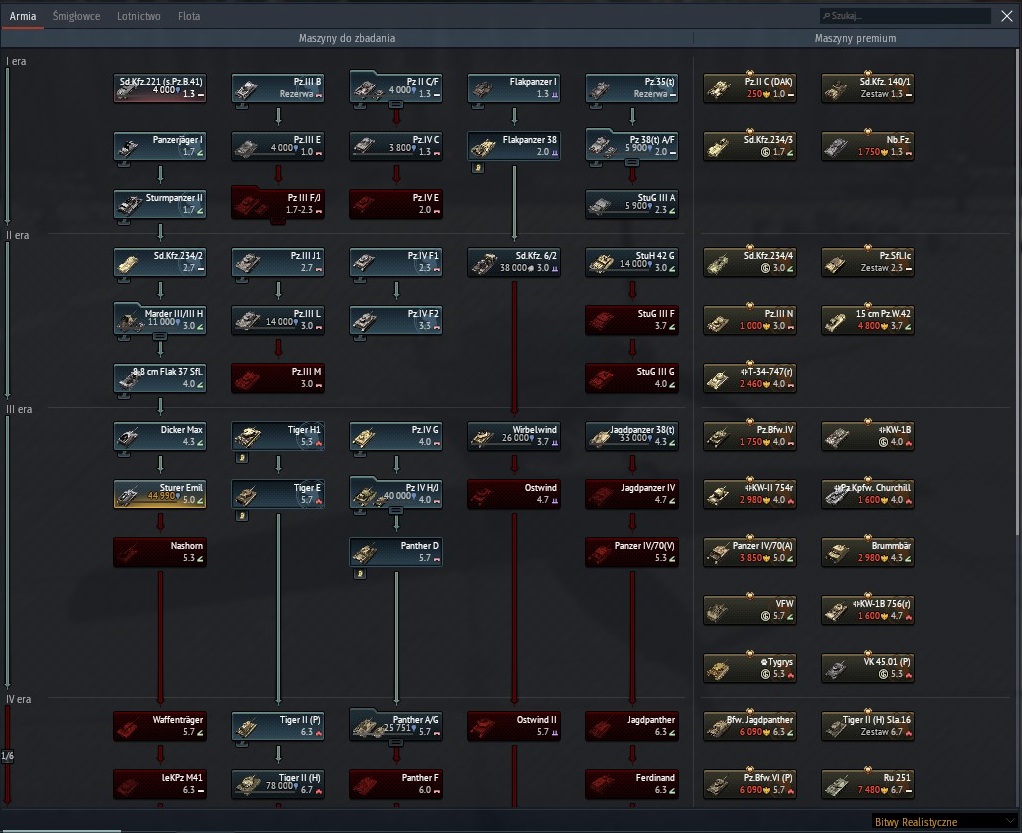The height and width of the screenshot is (833, 1022).
Task: Select the Pz.III L tank
Action: [x=278, y=320]
